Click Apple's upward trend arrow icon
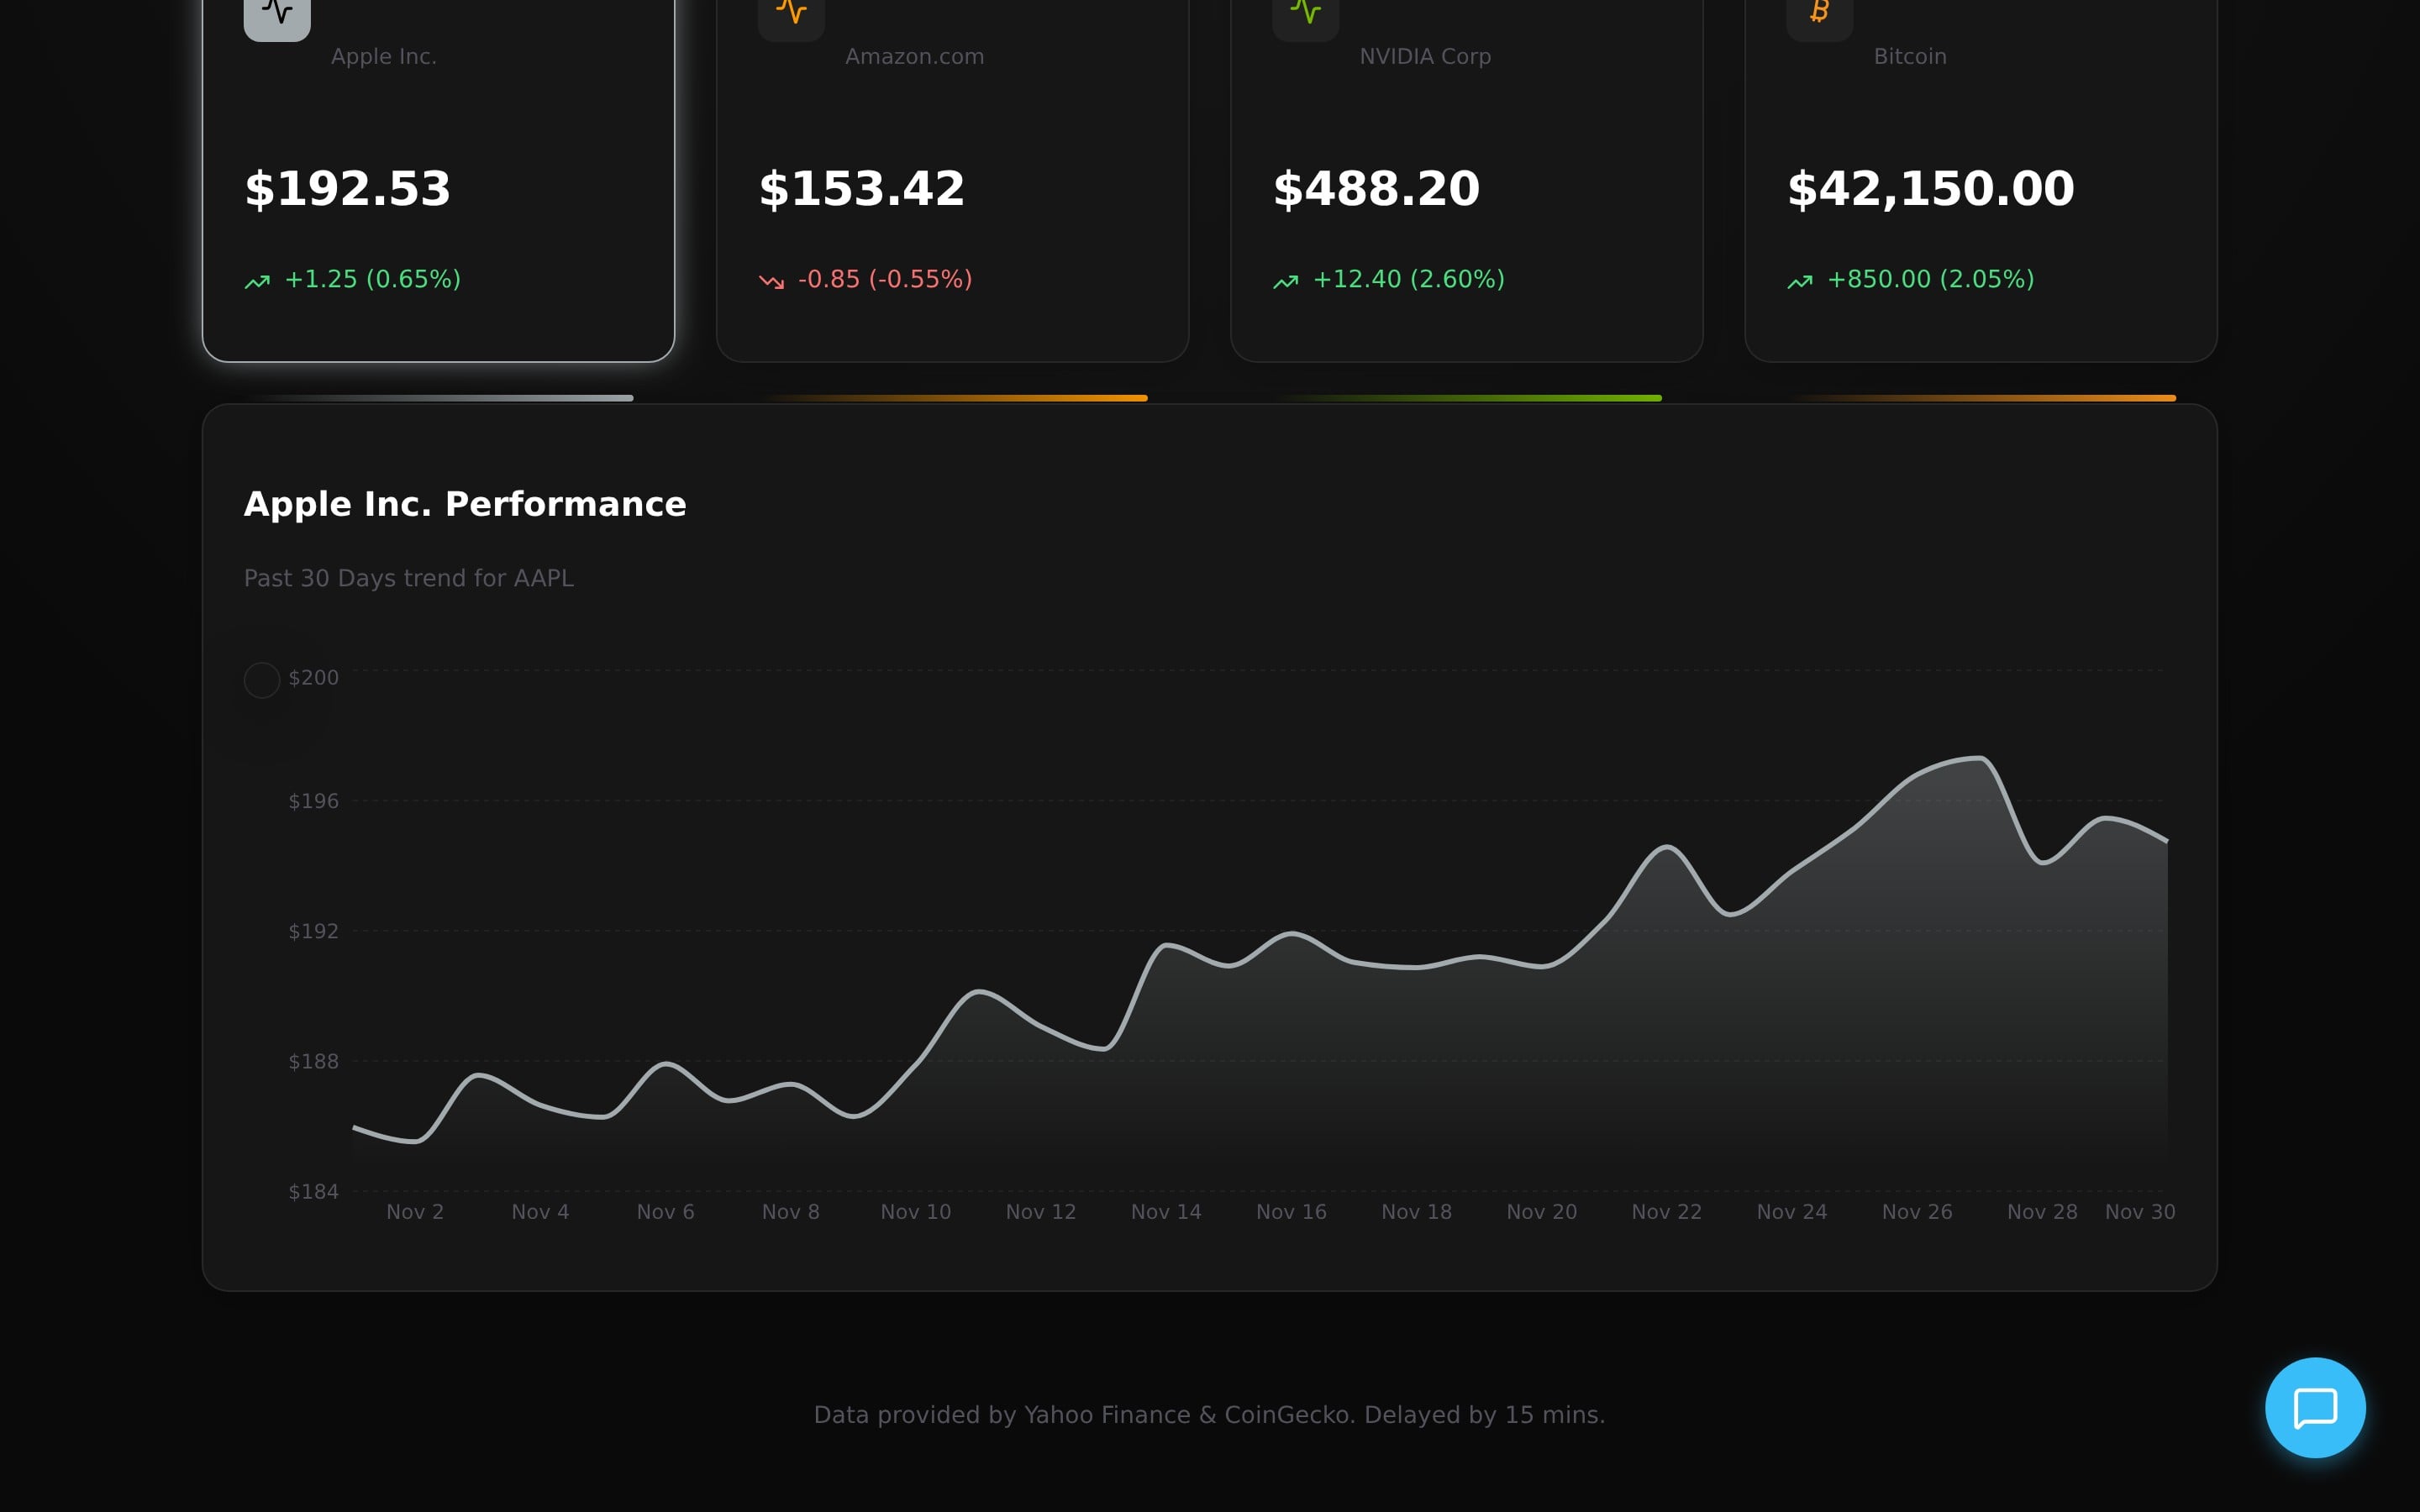Viewport: 2420px width, 1512px height. [x=257, y=282]
